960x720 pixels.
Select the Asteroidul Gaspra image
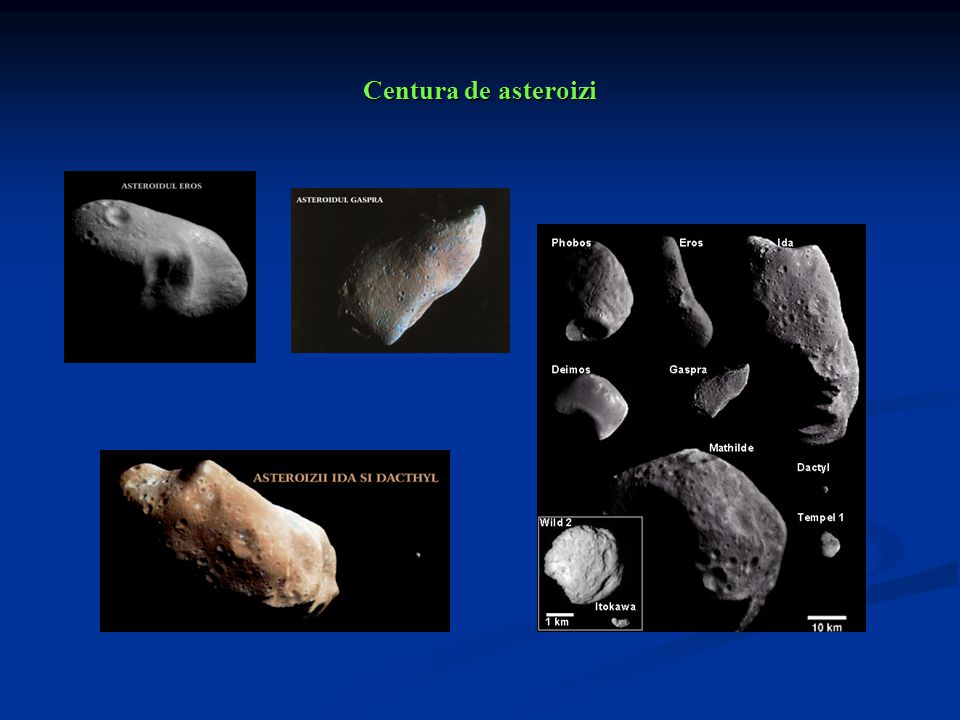(400, 270)
